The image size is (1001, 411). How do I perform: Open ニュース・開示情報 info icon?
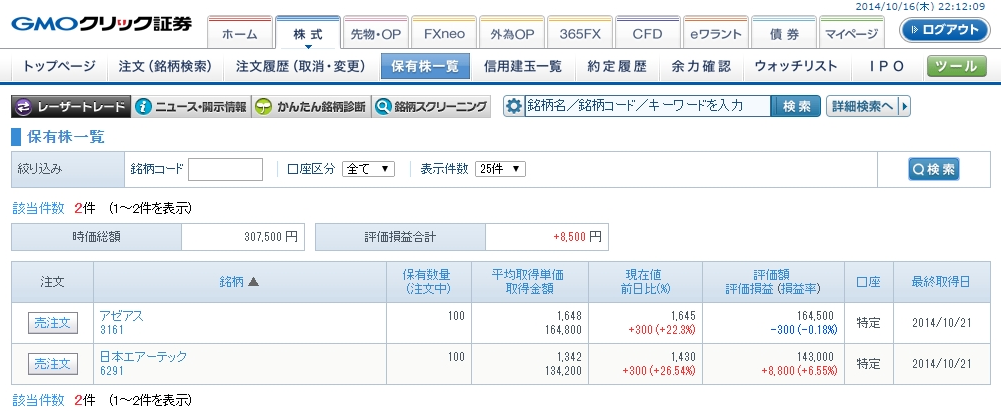144,107
